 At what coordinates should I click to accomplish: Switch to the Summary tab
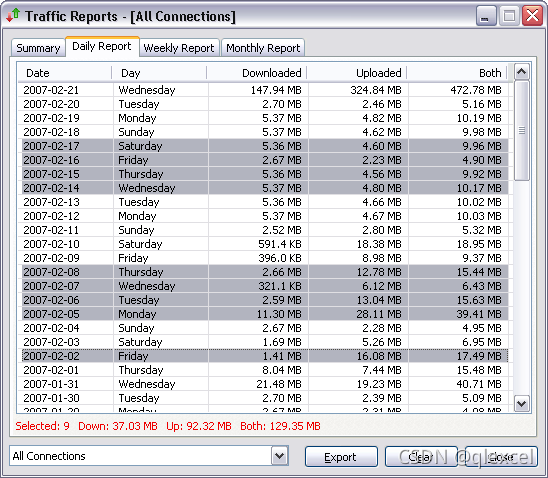[38, 48]
